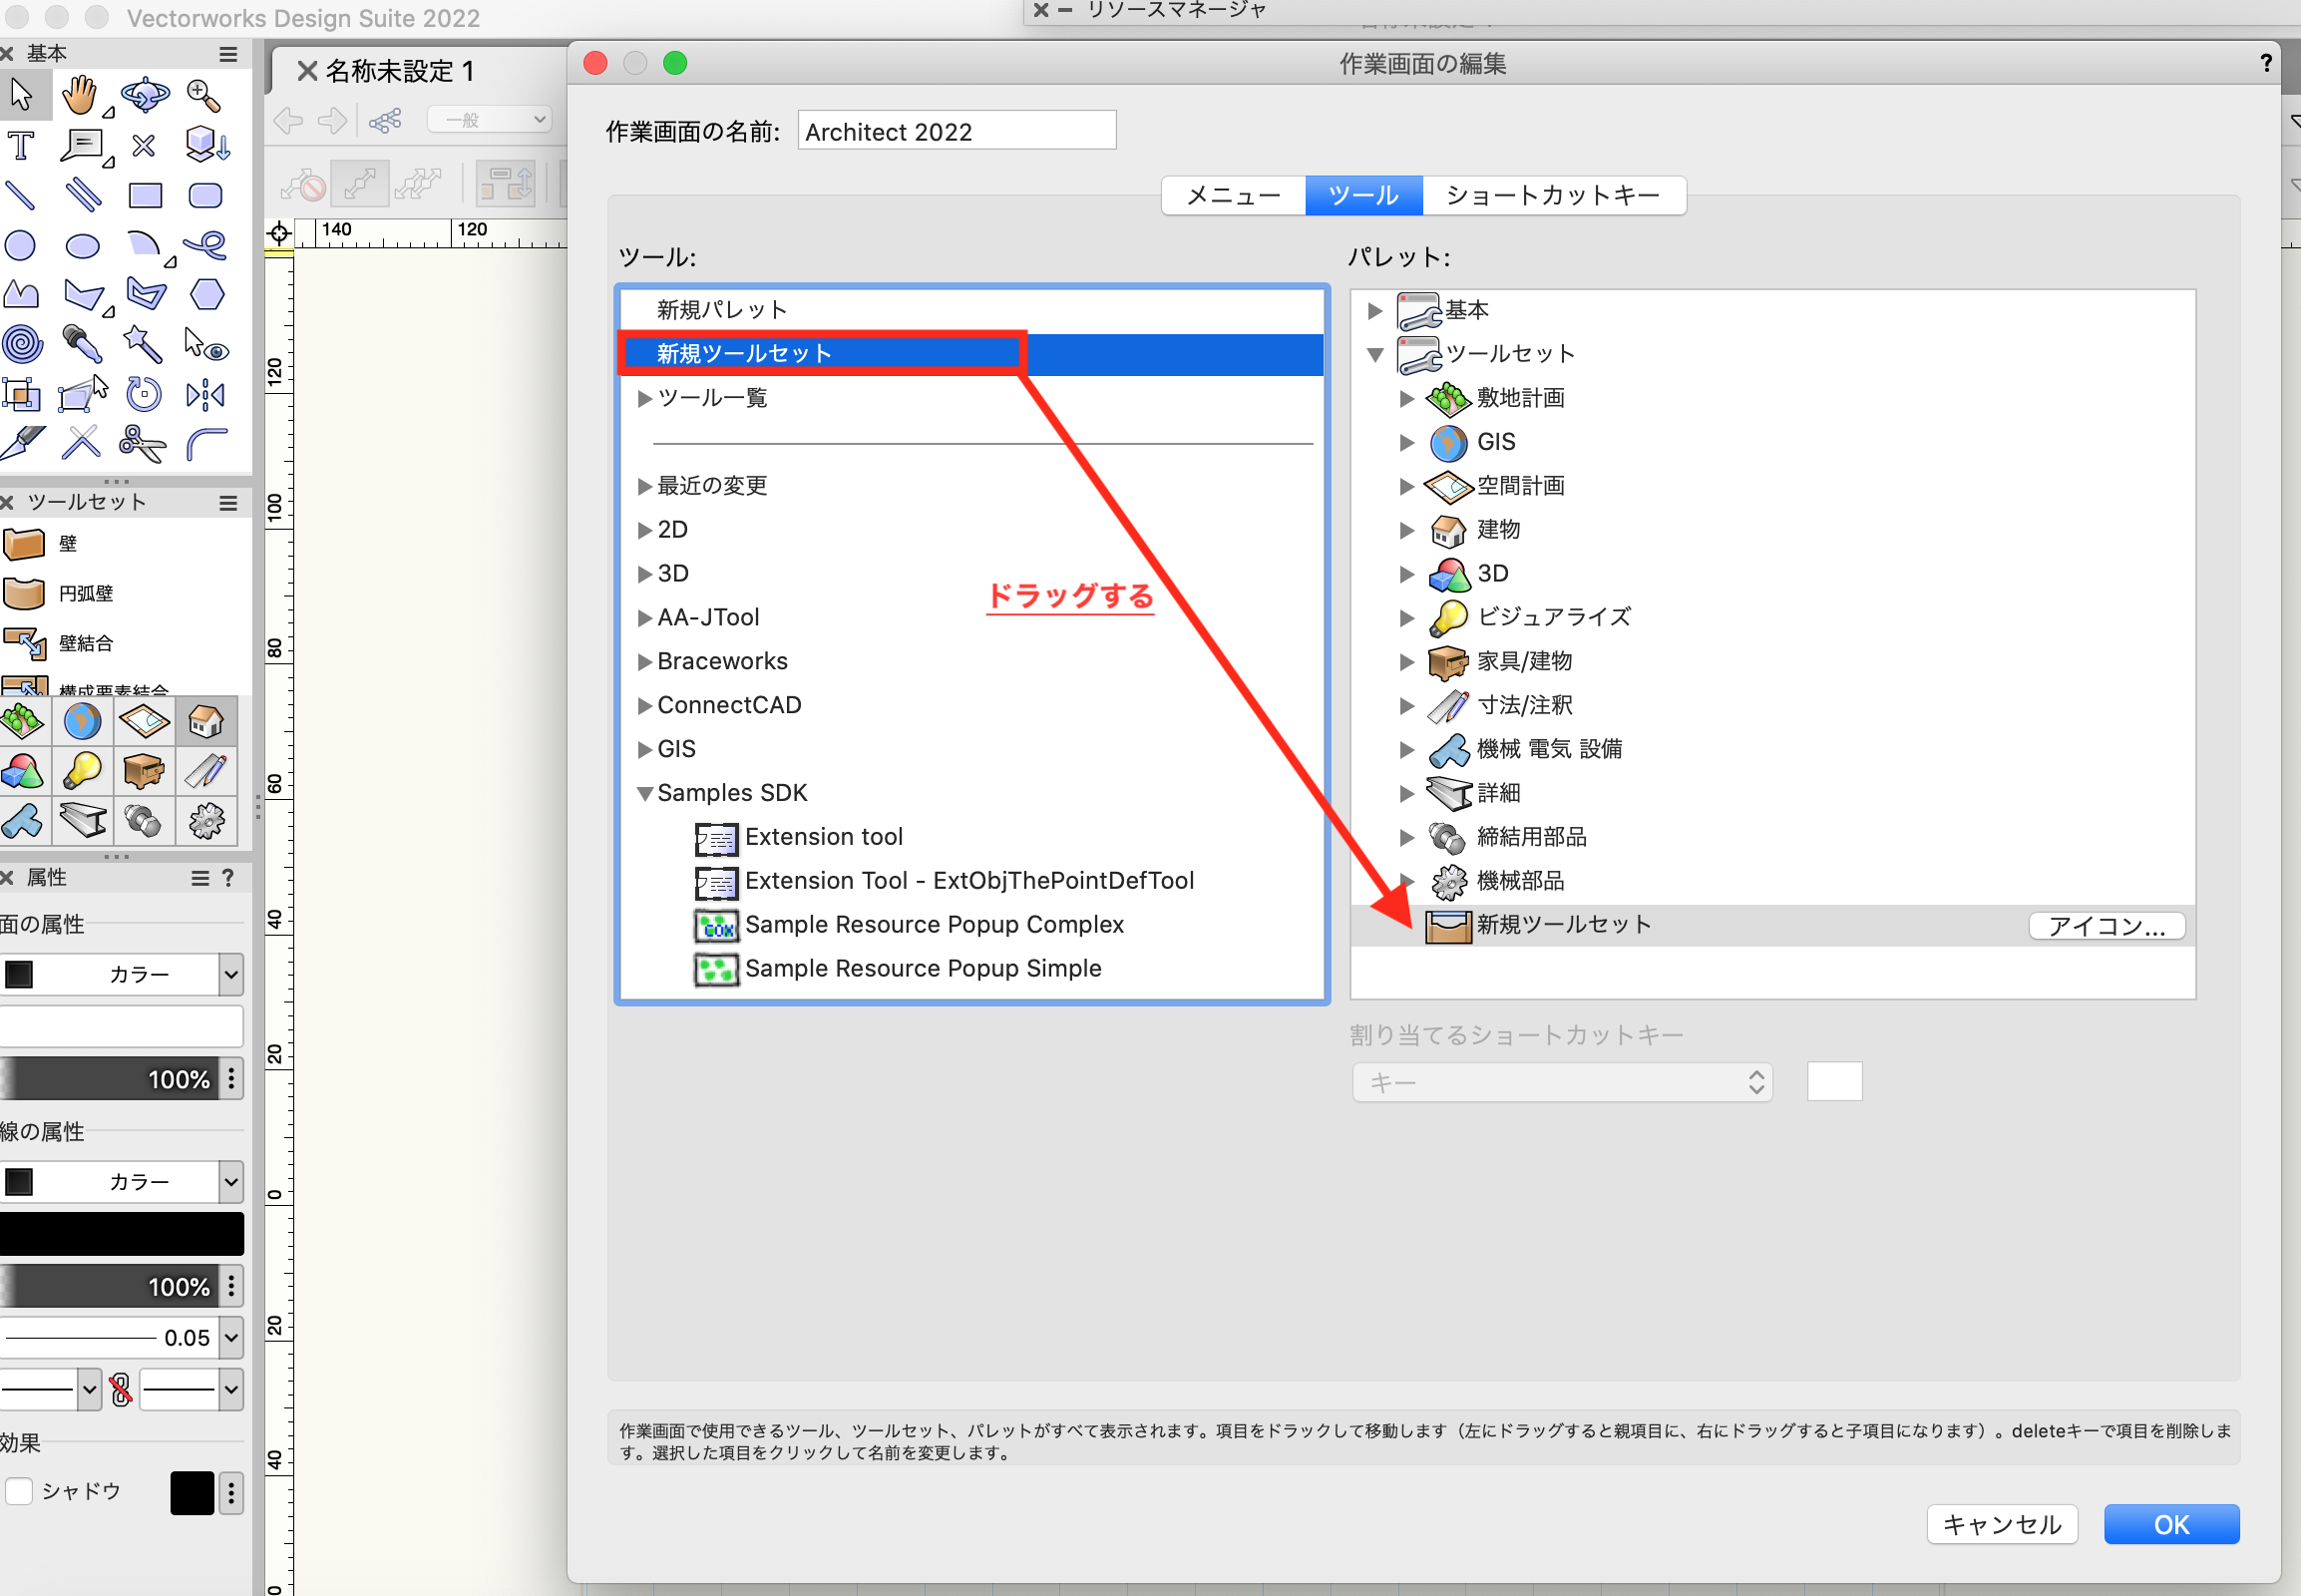Select the Zoom magnifier tool
Viewport: 2301px width, 1596px height.
(x=205, y=96)
